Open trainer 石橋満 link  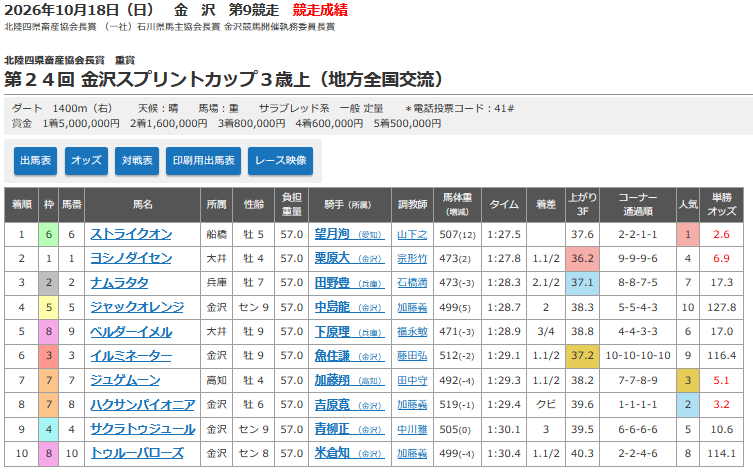[x=412, y=283]
